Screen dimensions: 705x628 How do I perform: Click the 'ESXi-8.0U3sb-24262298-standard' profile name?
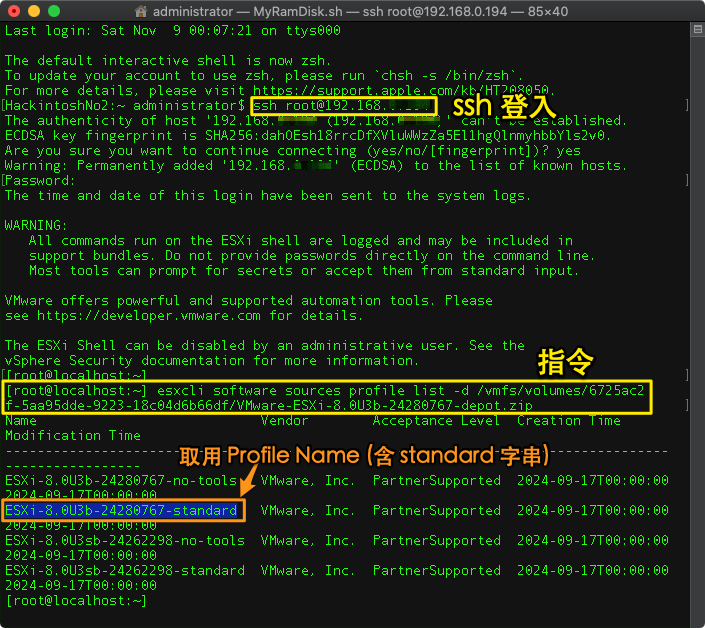click(125, 570)
